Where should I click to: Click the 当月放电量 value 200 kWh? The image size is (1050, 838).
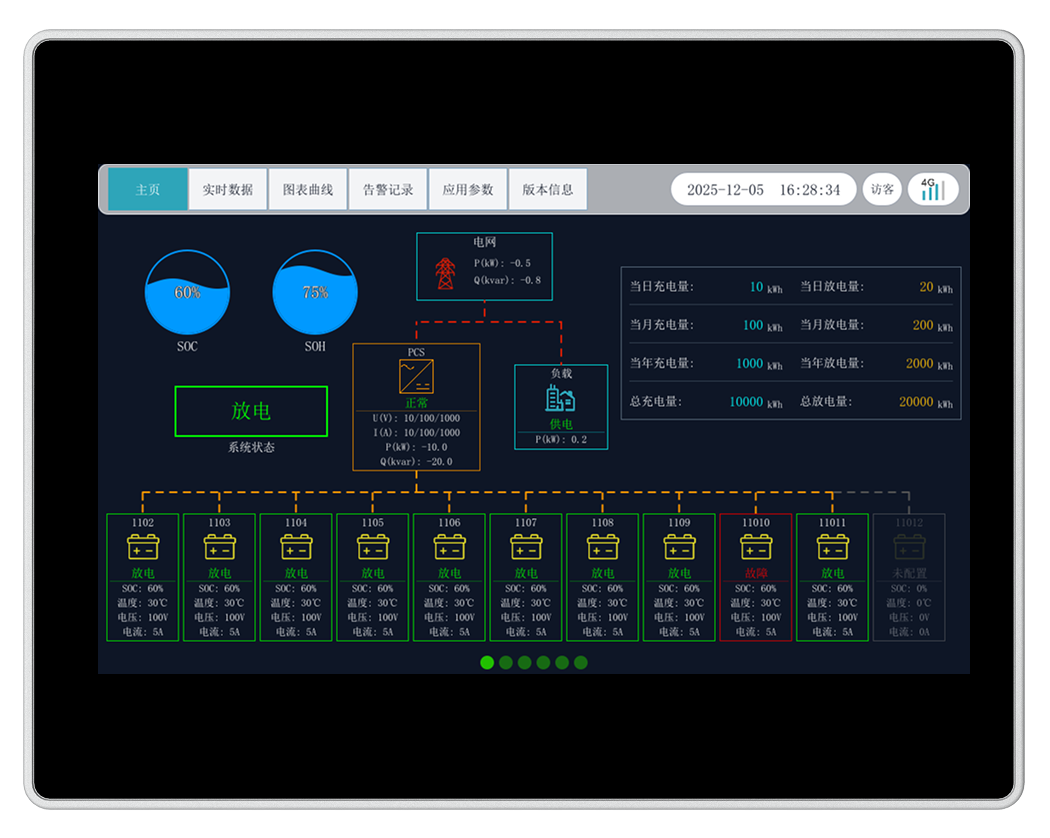[x=933, y=326]
